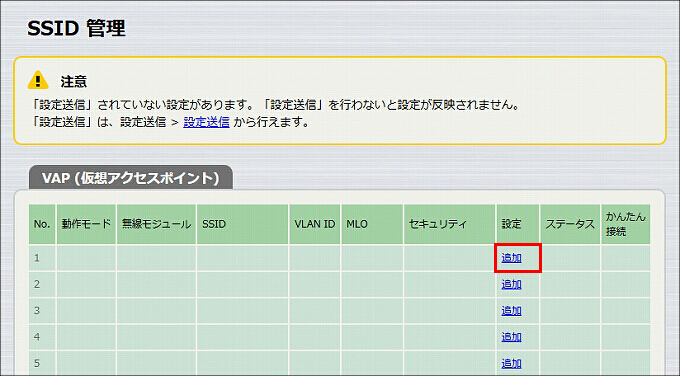680x376 pixels.
Task: Click the No. column header
Action: [x=42, y=224]
